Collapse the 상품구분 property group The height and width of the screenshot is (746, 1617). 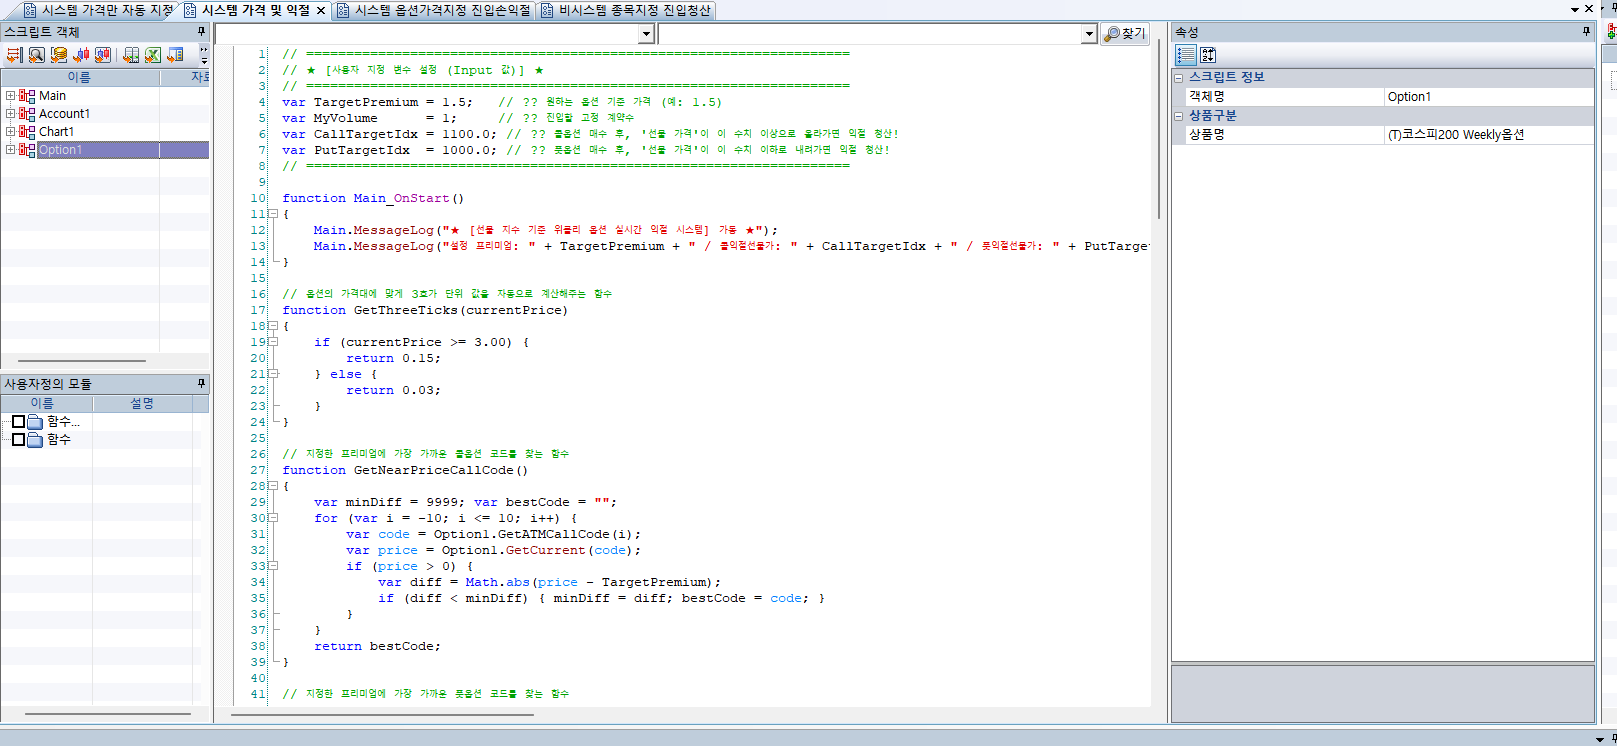point(1179,116)
